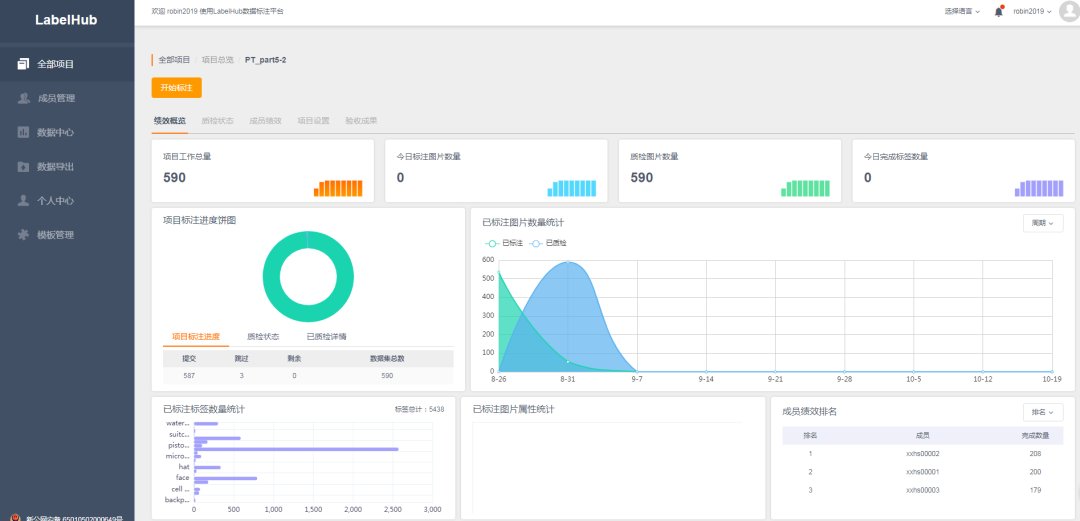
Task: Click the 跳过 value 3 cell
Action: [x=242, y=376]
